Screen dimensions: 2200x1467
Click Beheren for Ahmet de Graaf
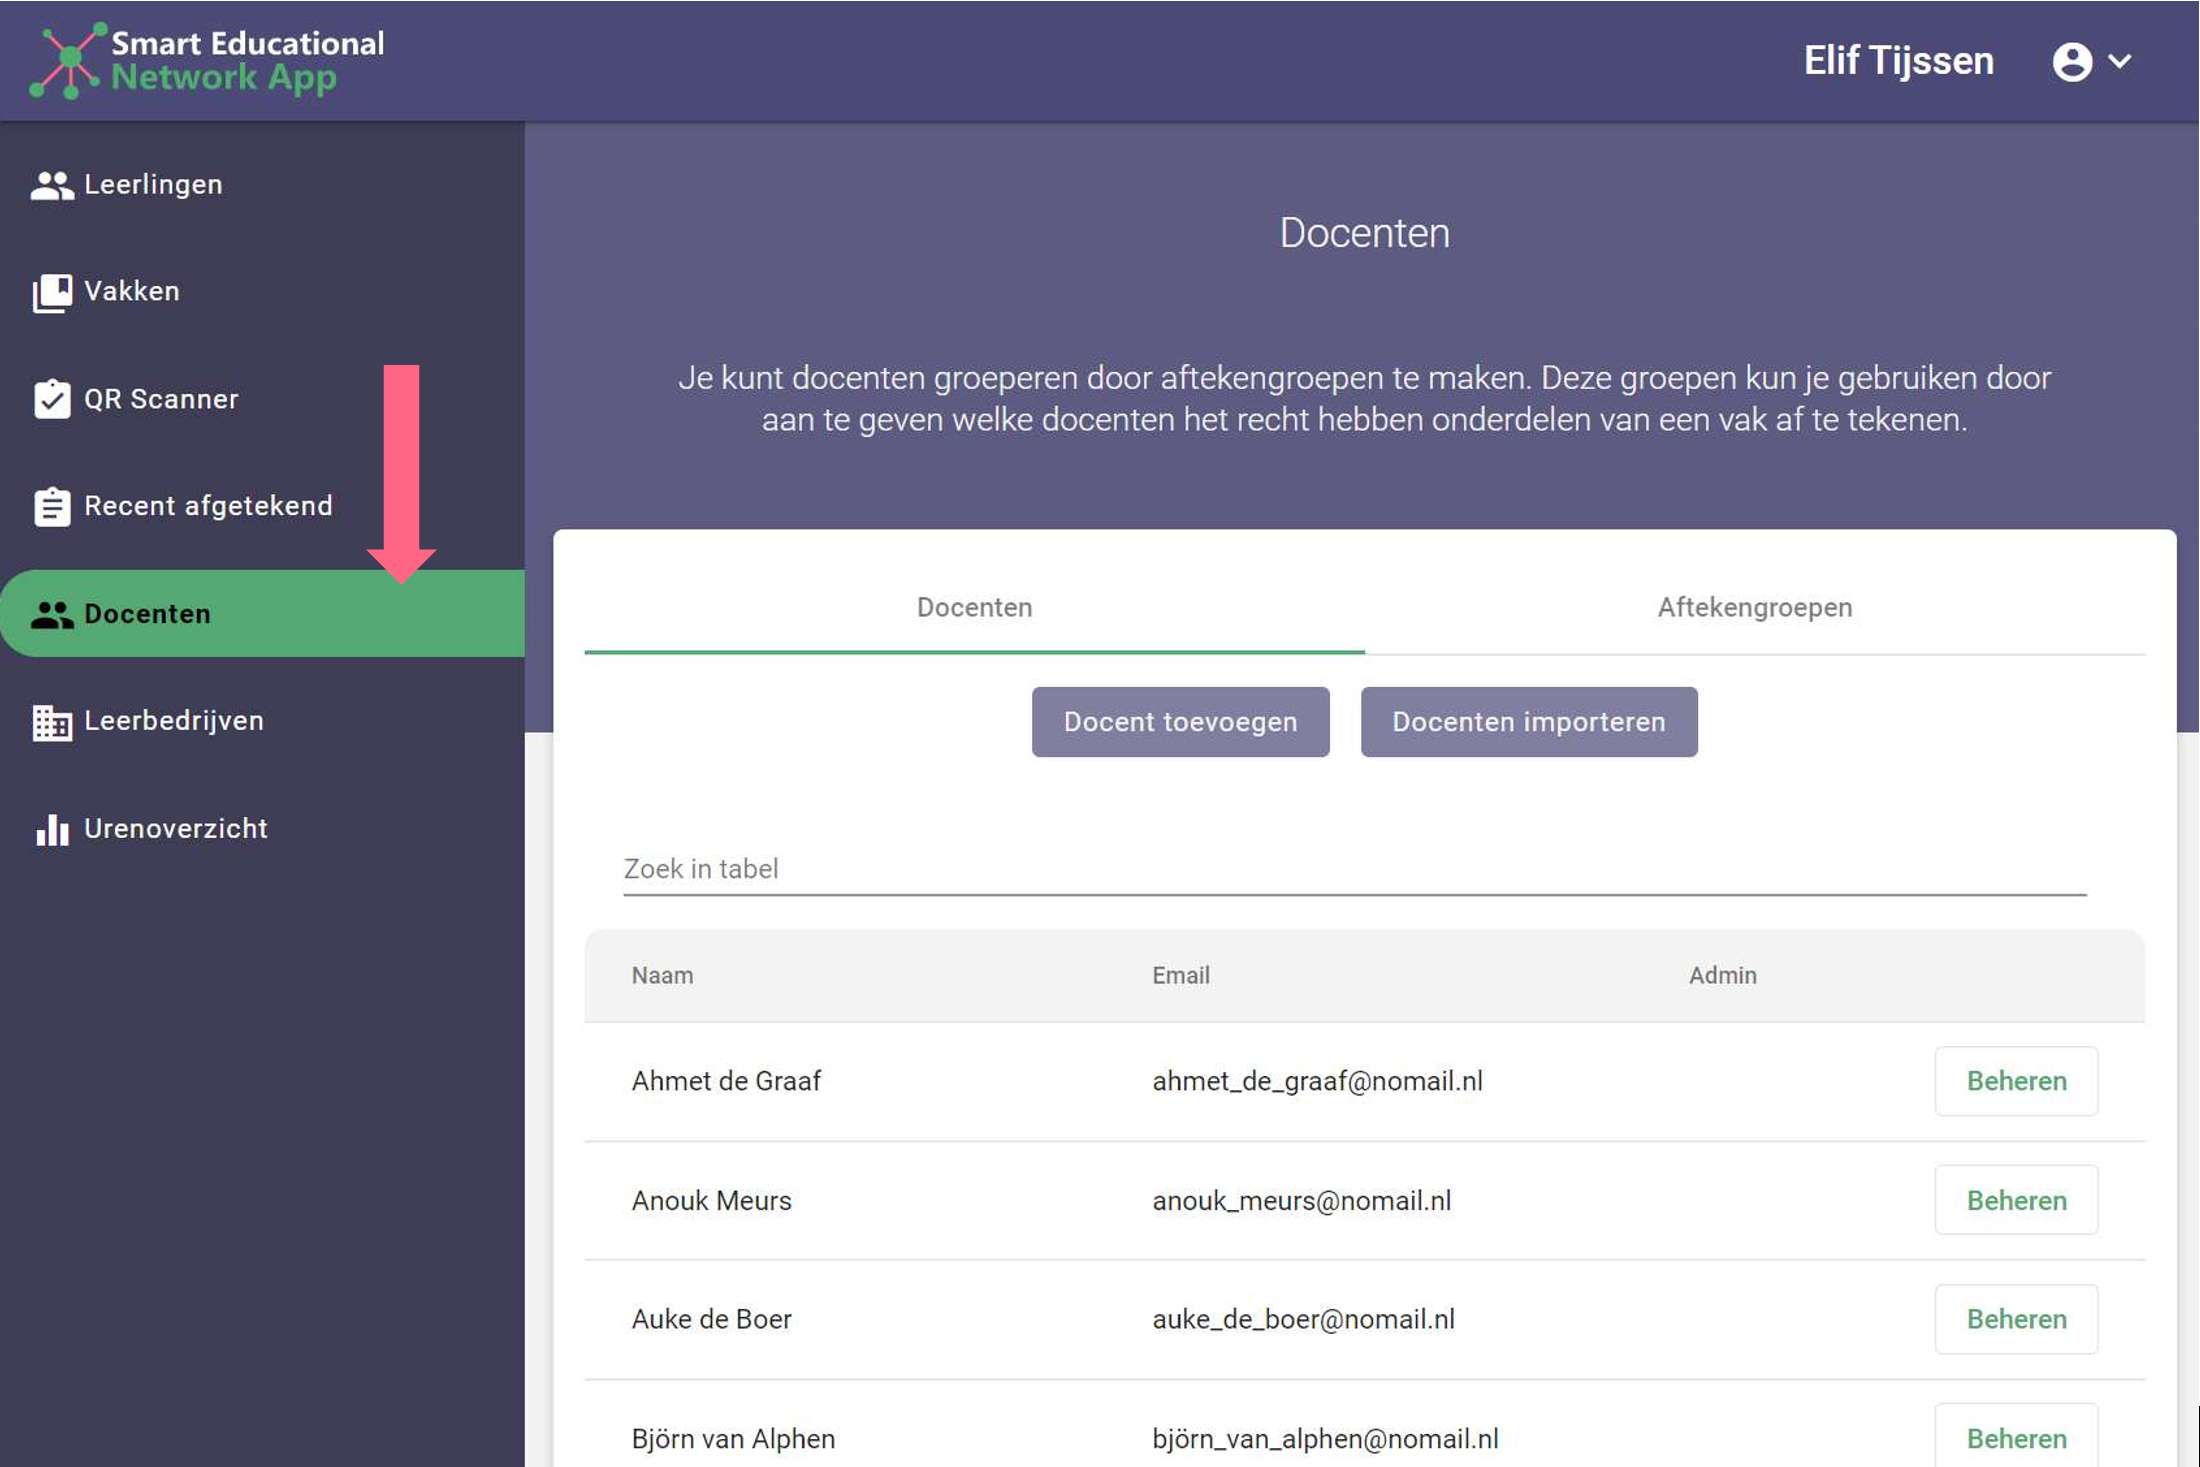[x=2016, y=1081]
